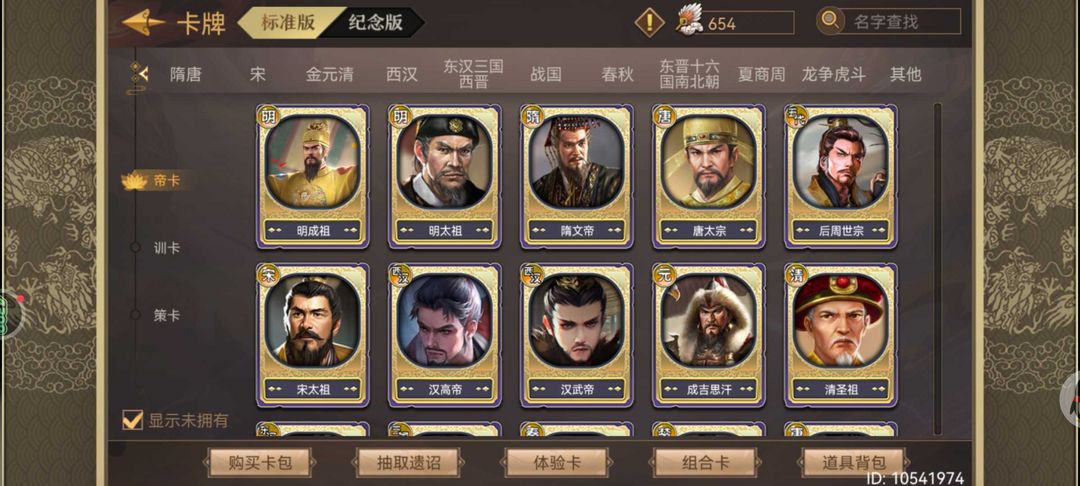The width and height of the screenshot is (1080, 486).
Task: Select the lotus icon next to 帝卡
Action: (134, 181)
